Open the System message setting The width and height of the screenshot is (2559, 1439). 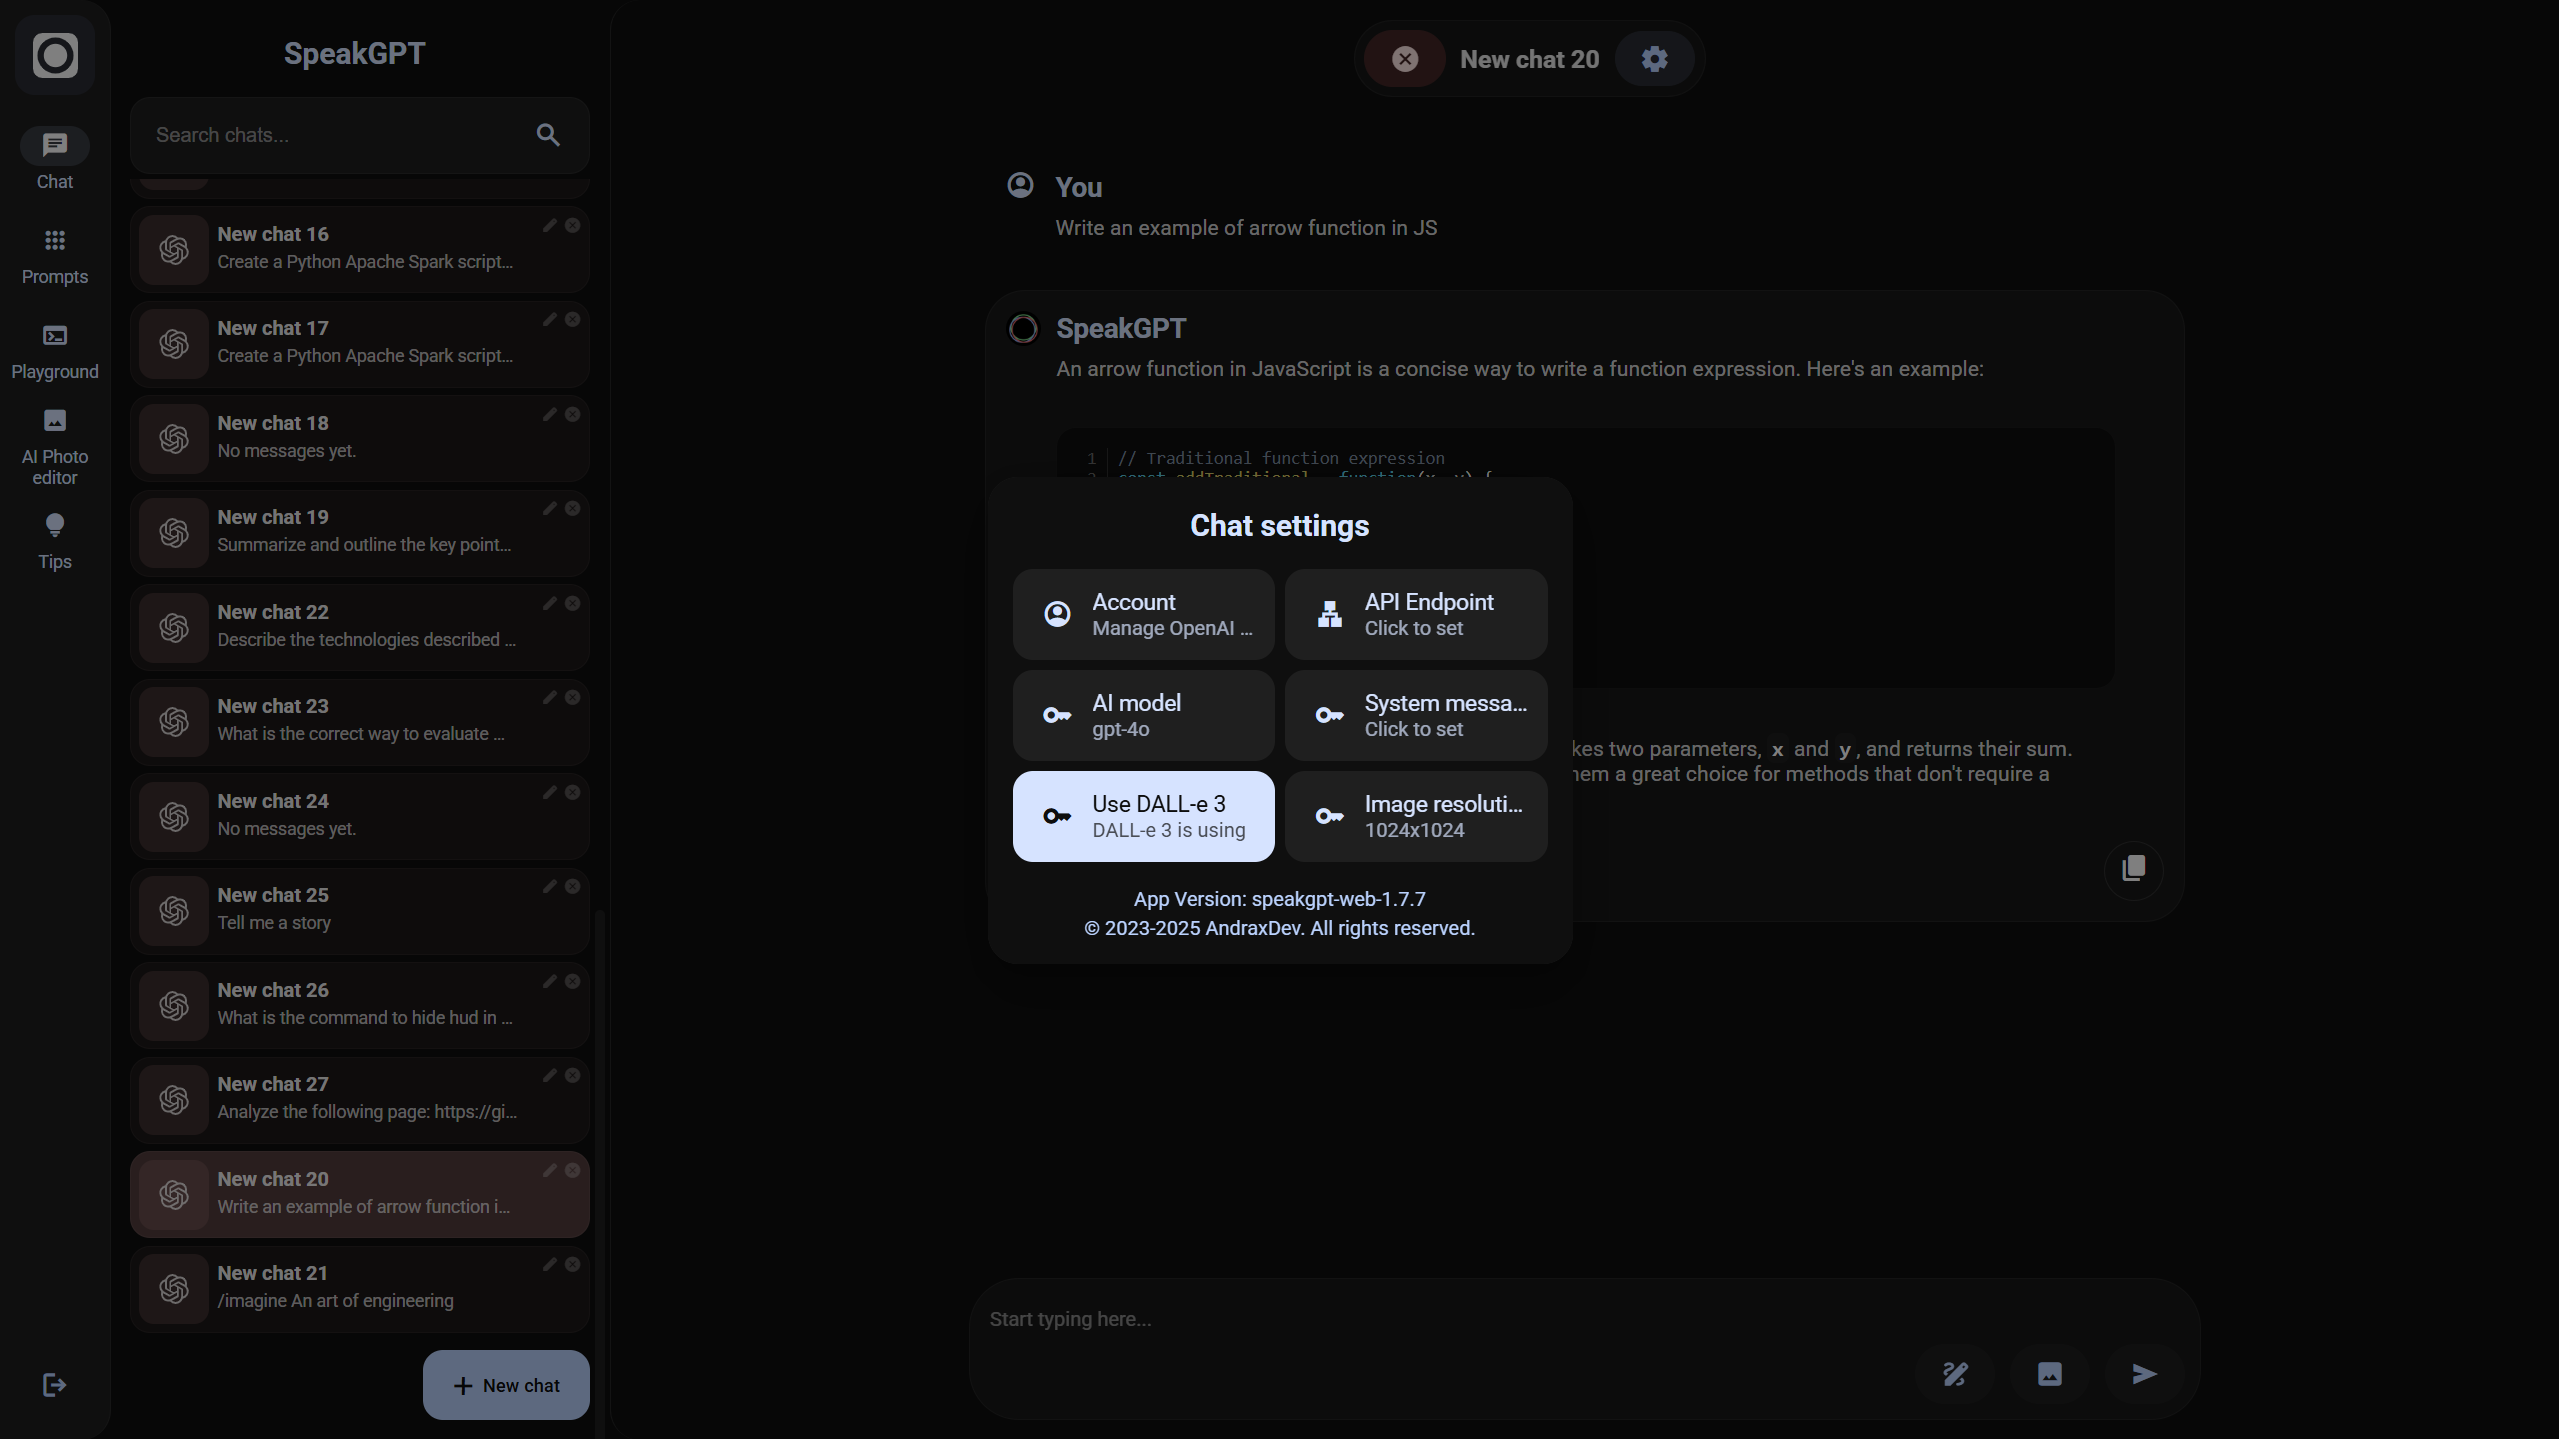click(x=1415, y=715)
